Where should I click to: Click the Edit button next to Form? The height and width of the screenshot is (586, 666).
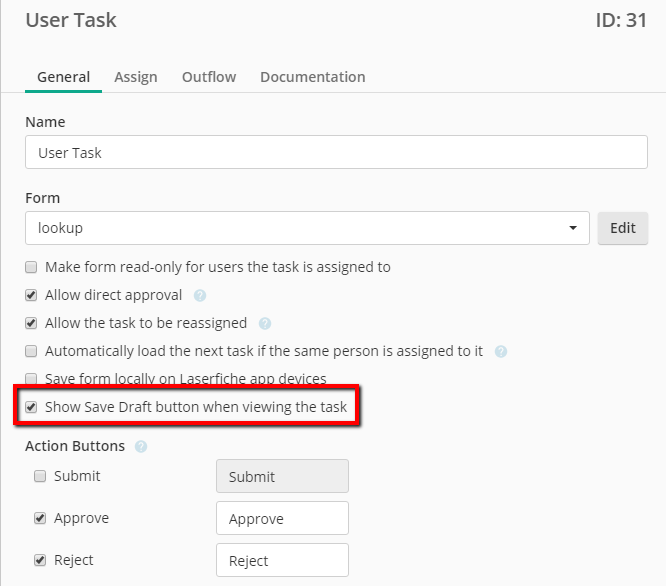click(x=623, y=228)
